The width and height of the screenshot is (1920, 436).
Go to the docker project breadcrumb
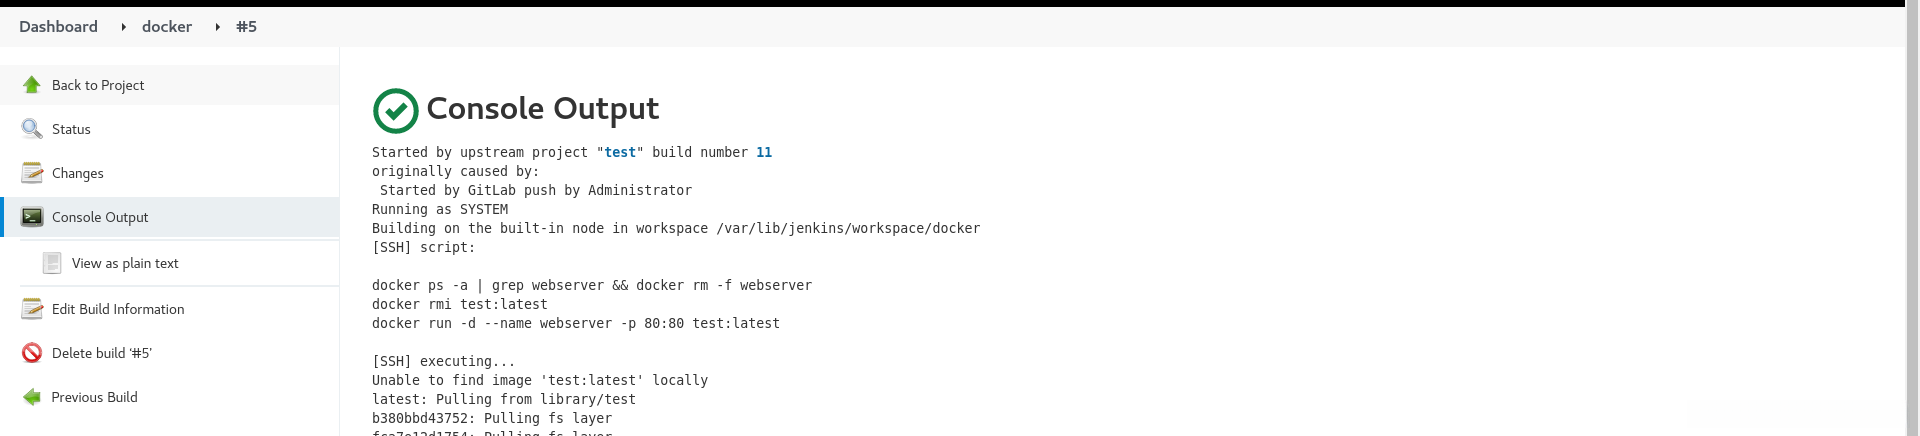(167, 27)
